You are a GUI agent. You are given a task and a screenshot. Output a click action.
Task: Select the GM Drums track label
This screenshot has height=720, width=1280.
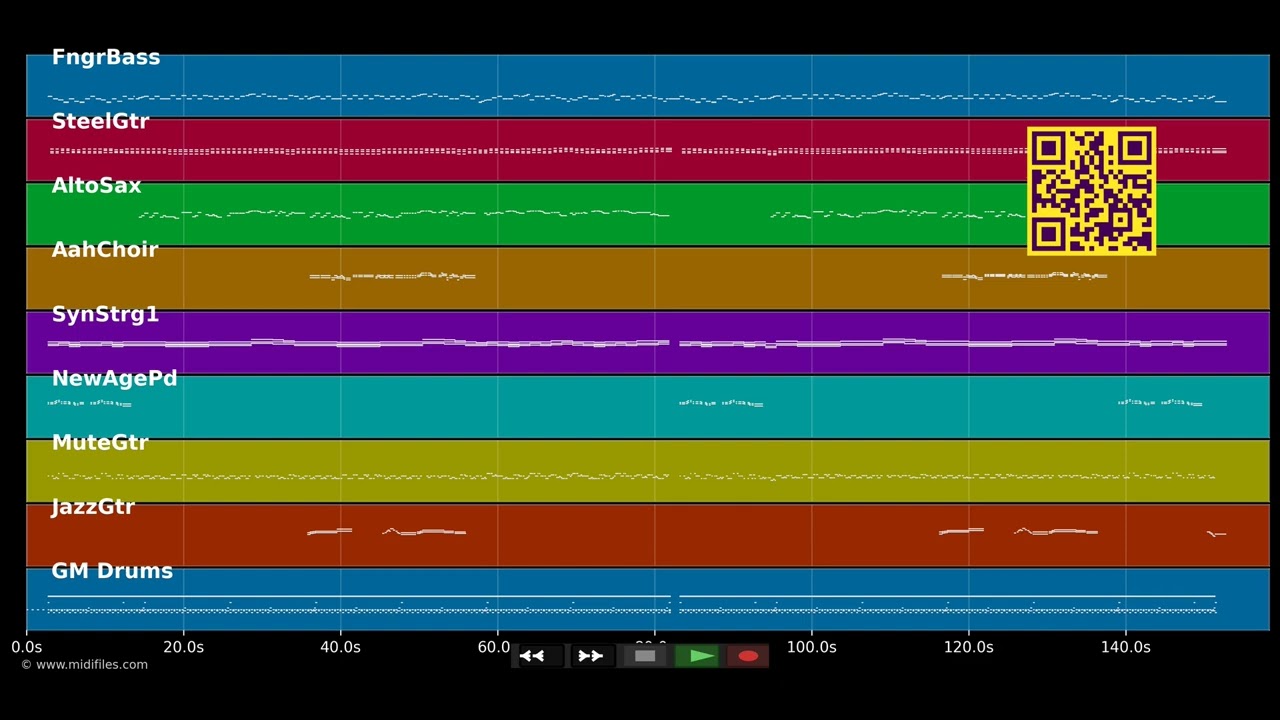tap(112, 570)
